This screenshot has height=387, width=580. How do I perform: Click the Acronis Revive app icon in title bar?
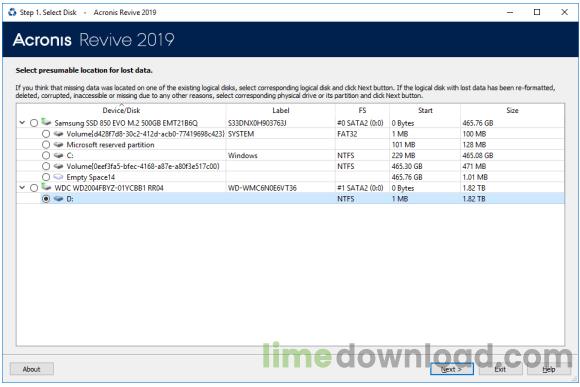point(12,12)
